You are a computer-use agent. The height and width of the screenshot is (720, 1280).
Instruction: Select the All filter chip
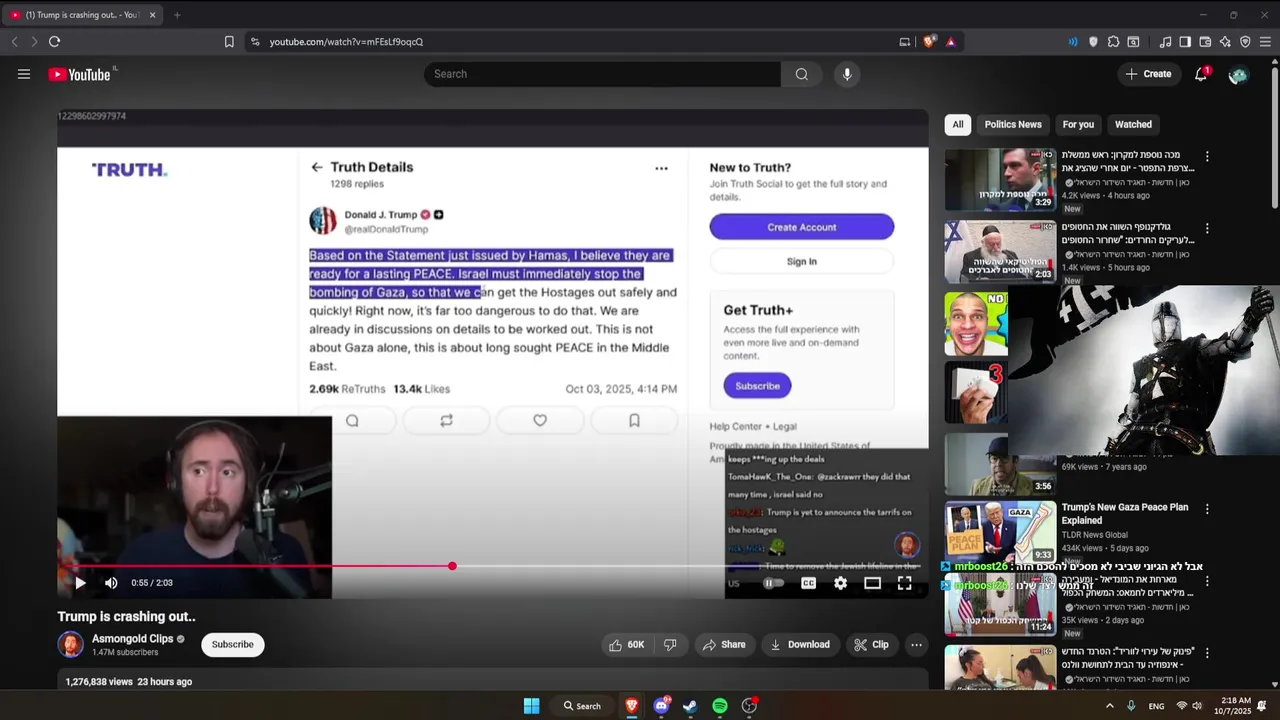(x=958, y=124)
